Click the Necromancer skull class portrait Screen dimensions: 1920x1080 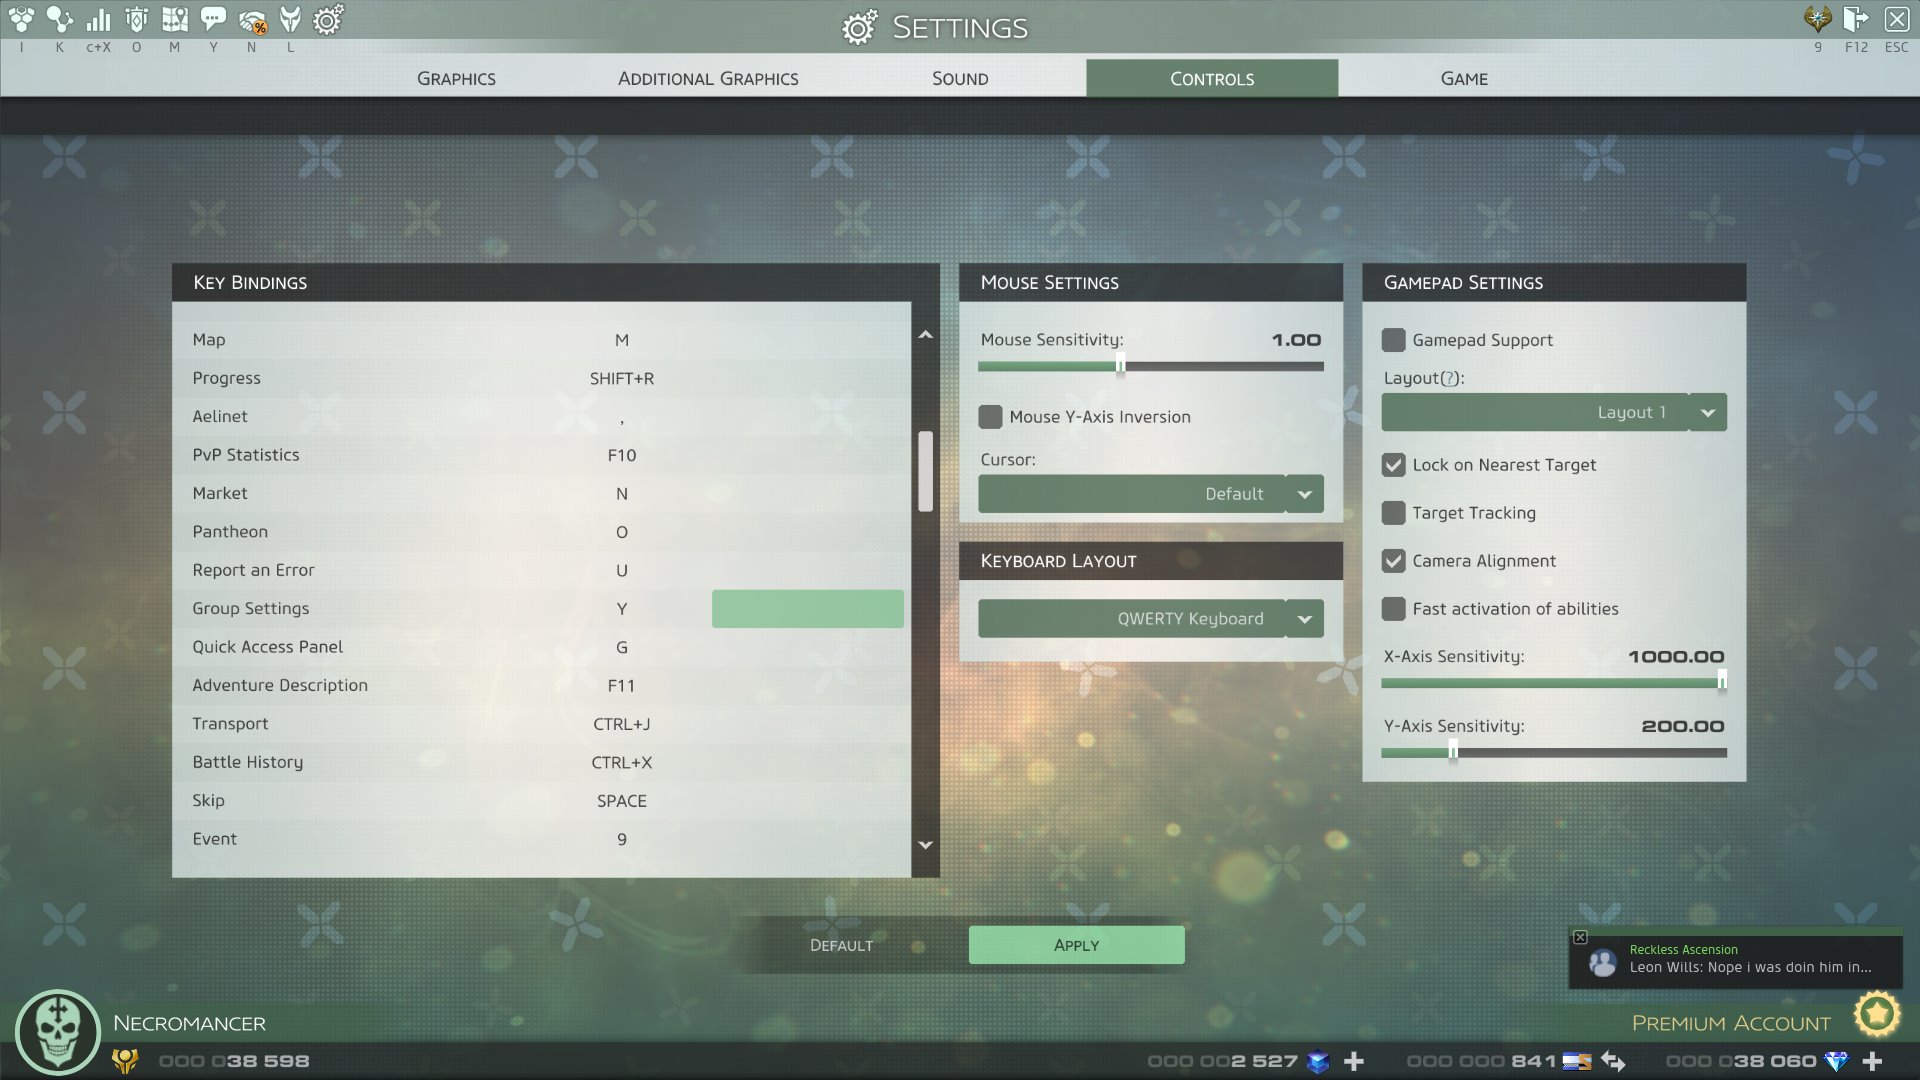pos(57,1032)
